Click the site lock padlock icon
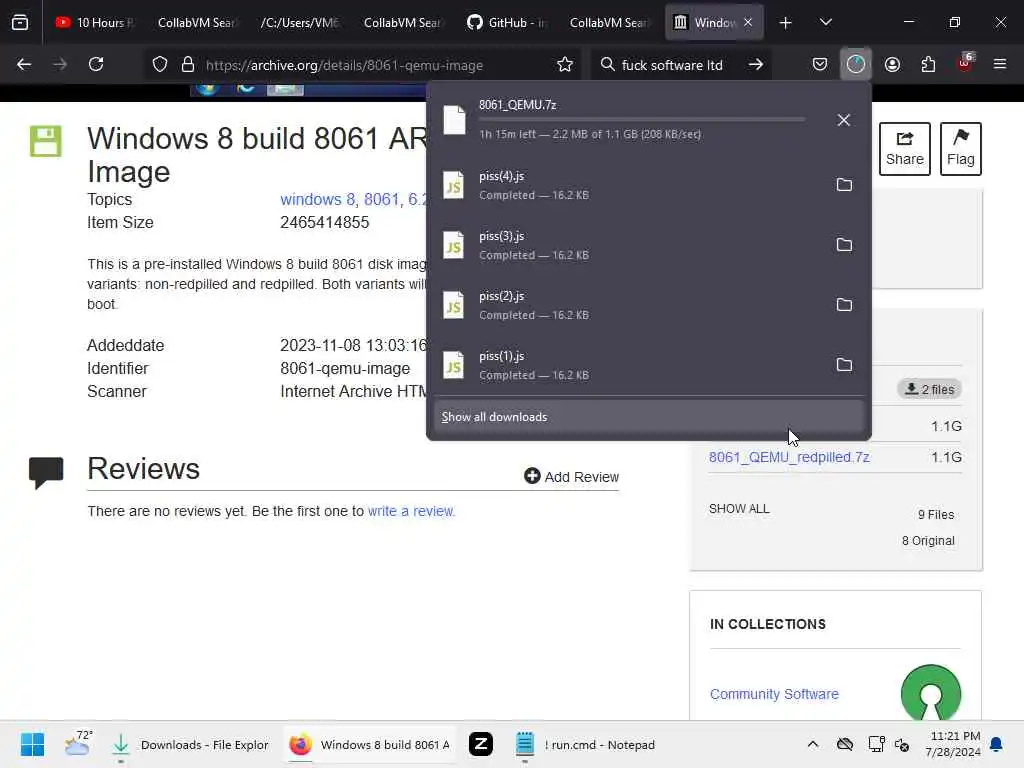The width and height of the screenshot is (1024, 768). coord(188,65)
